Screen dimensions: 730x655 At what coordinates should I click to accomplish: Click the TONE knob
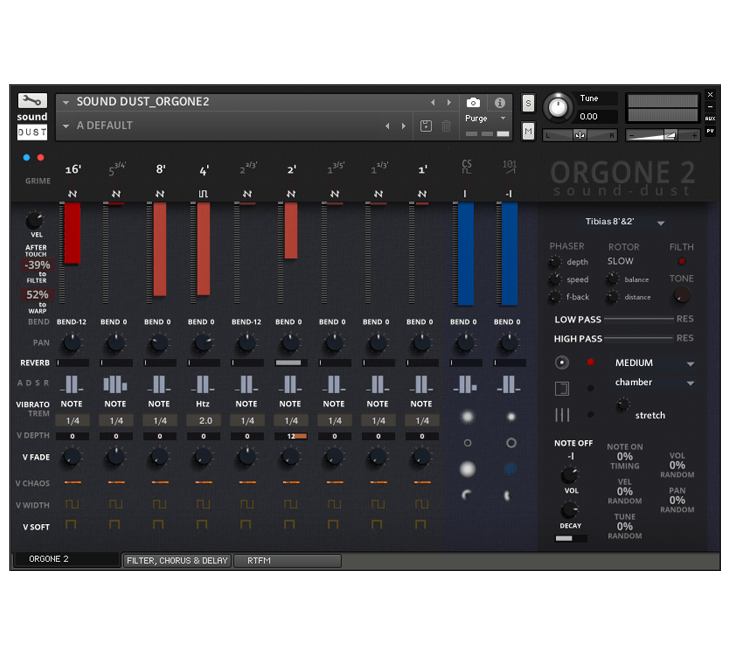point(682,295)
